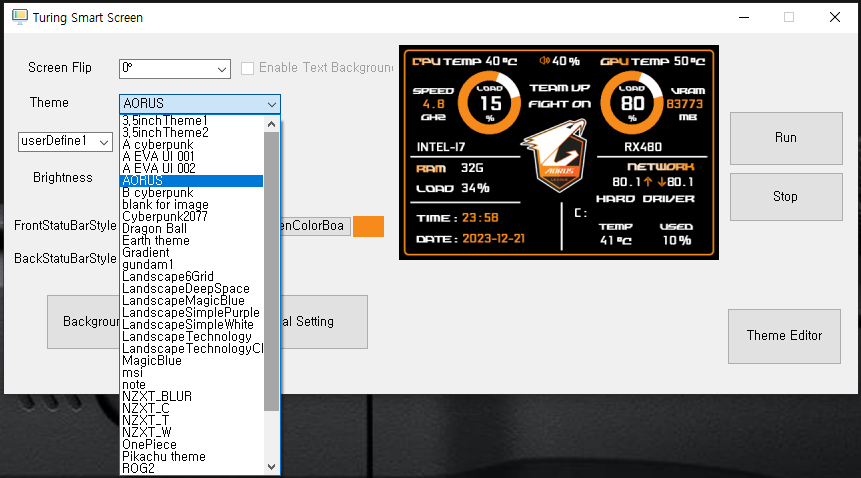Select NZXT_C theme
The height and width of the screenshot is (478, 861).
(191, 408)
